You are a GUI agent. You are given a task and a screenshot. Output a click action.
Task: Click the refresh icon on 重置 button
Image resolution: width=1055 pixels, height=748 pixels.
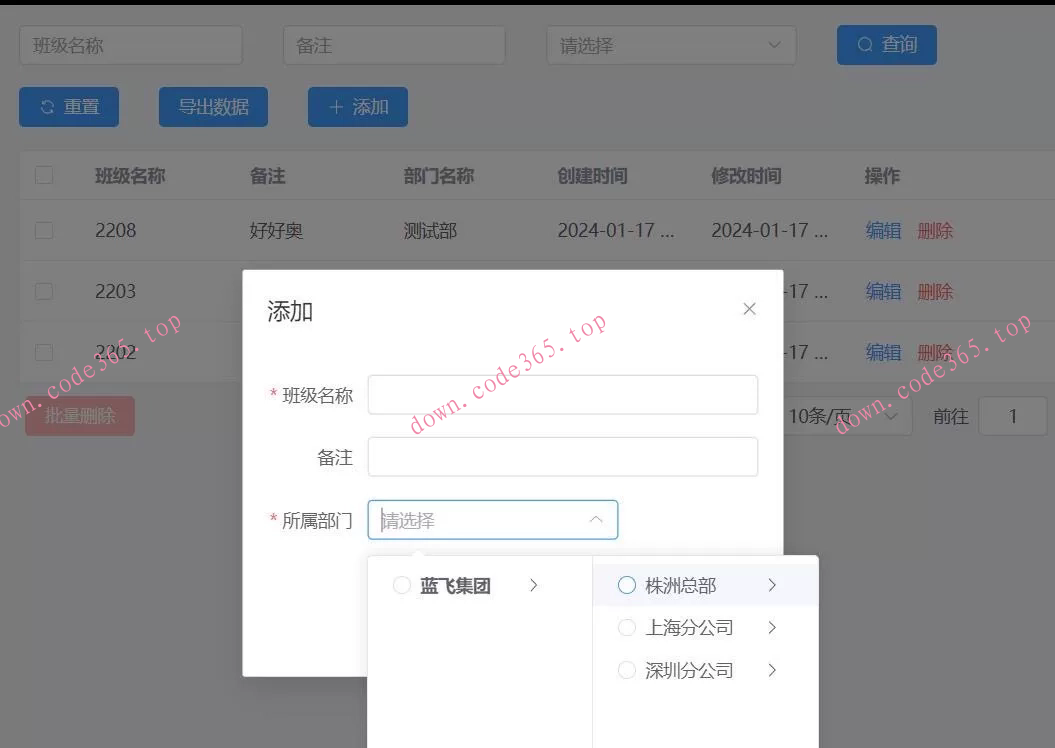(x=48, y=106)
